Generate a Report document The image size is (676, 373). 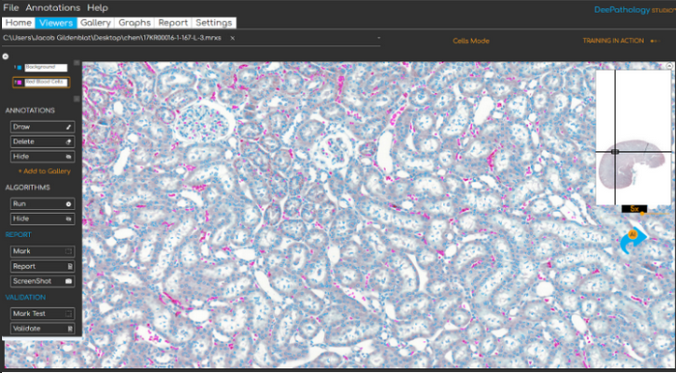coord(42,266)
